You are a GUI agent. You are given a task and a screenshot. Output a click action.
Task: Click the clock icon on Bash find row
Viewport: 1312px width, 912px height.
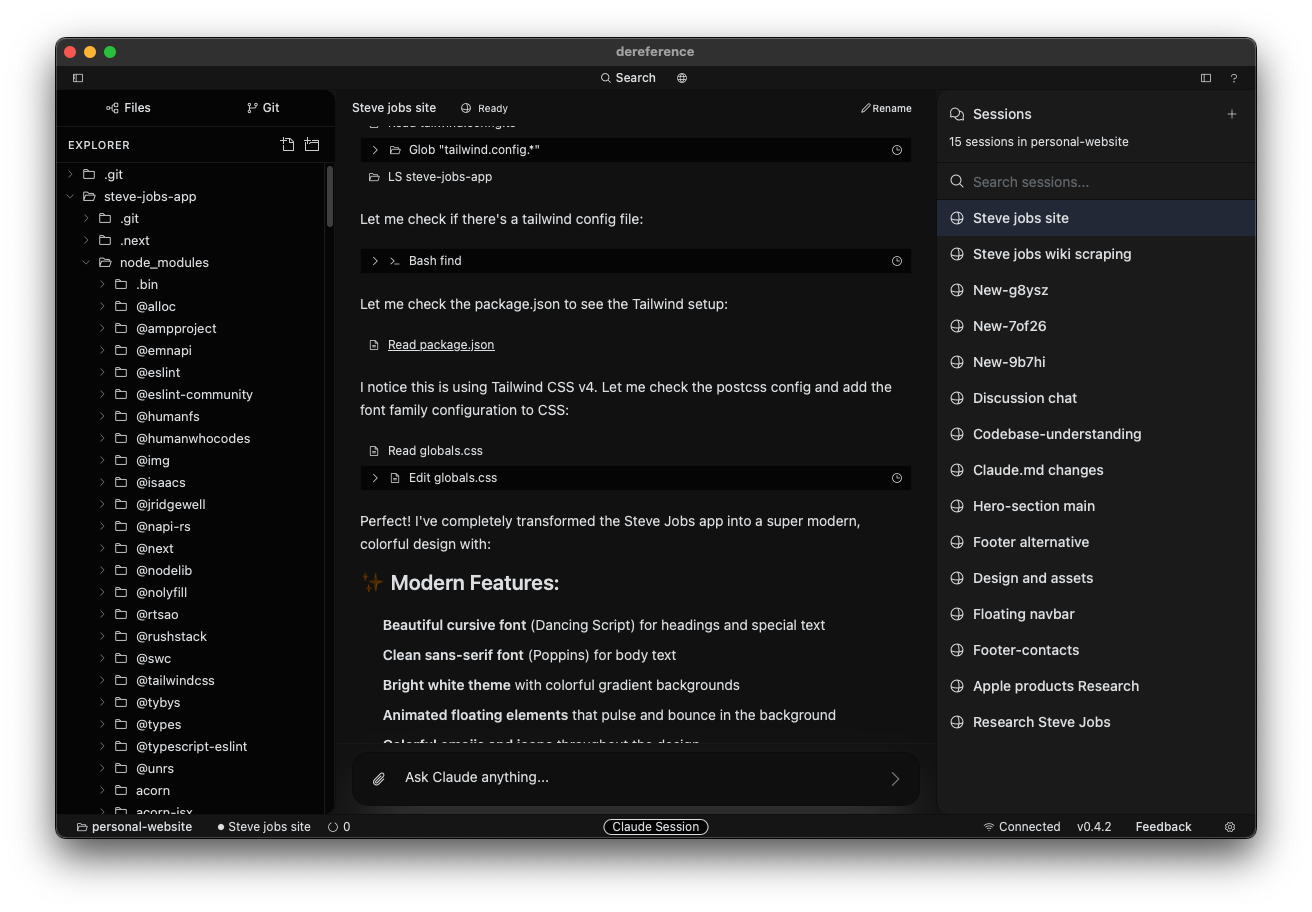[x=897, y=261]
